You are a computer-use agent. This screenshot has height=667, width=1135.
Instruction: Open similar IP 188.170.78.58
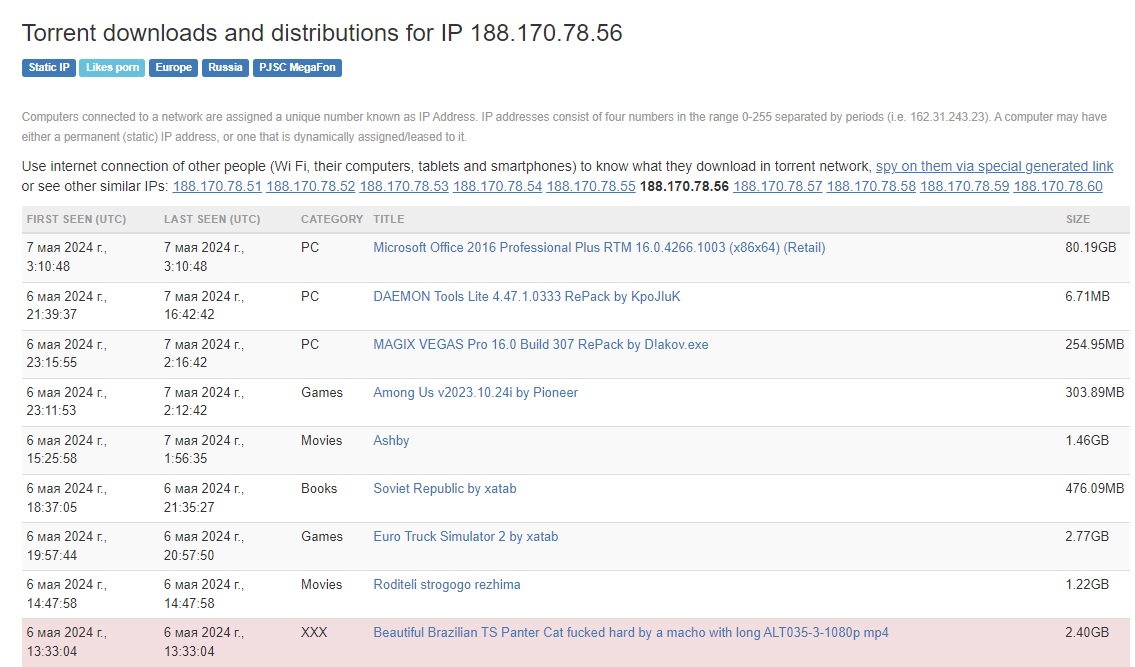tap(871, 186)
